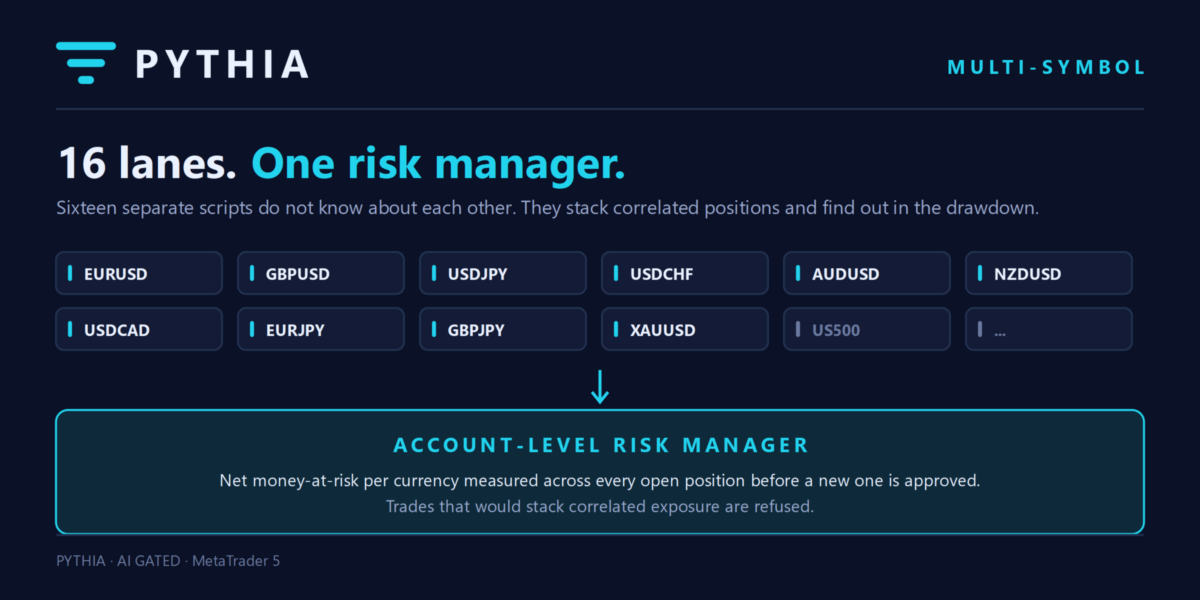This screenshot has height=600, width=1200.
Task: Open the Account-Level Risk Manager panel
Action: click(x=600, y=472)
